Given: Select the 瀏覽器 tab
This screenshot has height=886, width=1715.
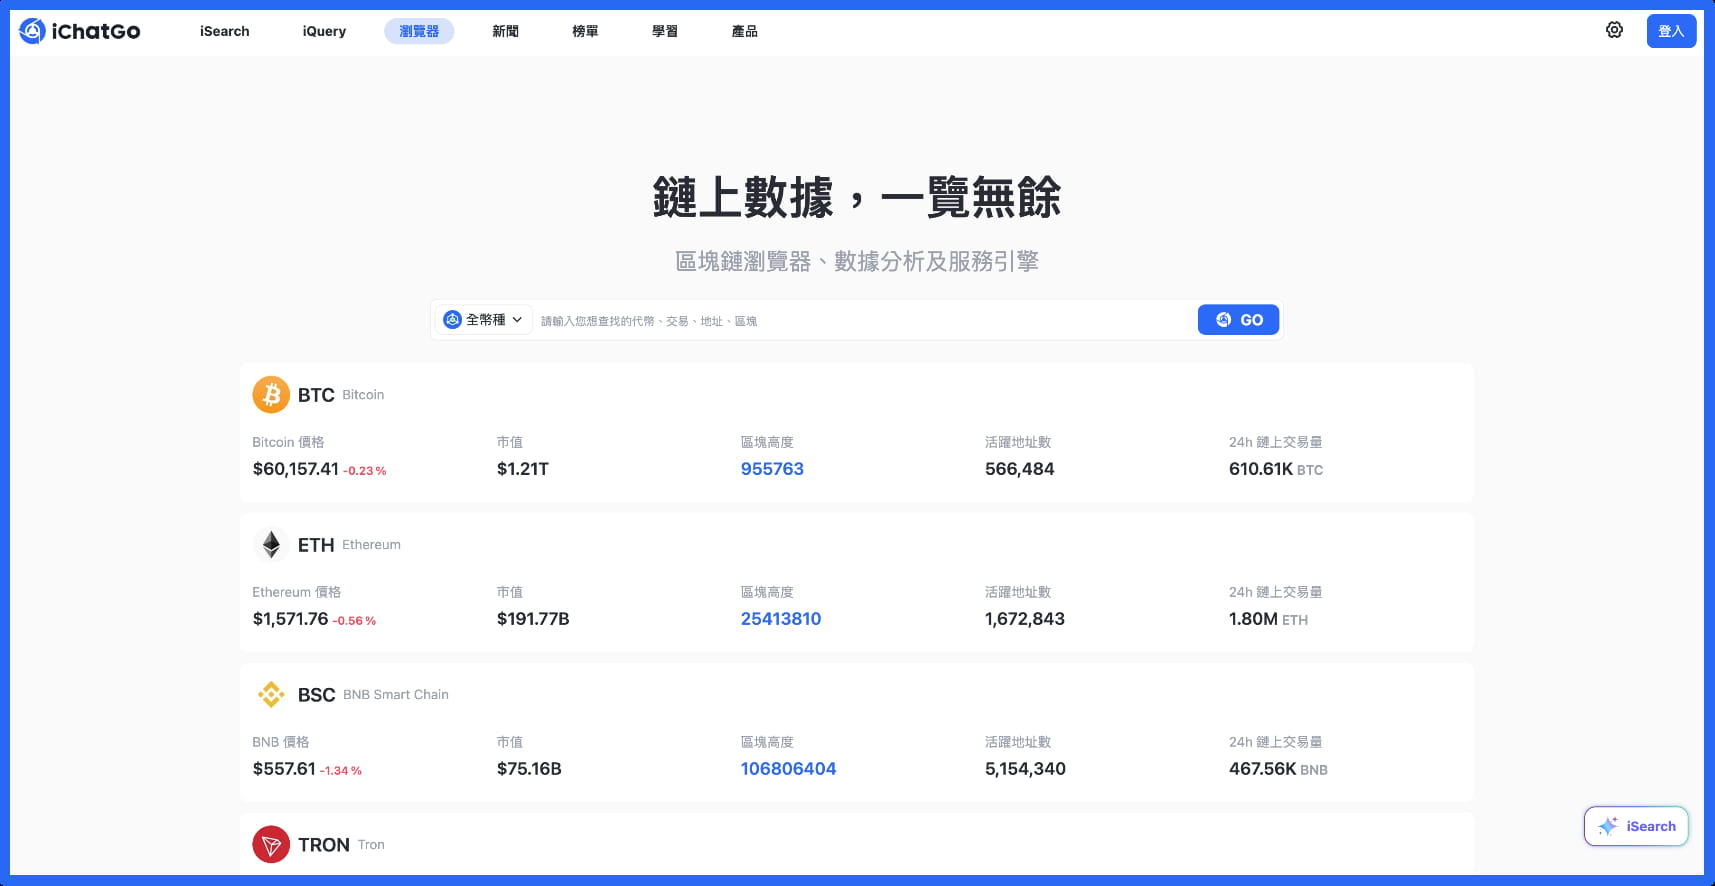Looking at the screenshot, I should 419,31.
